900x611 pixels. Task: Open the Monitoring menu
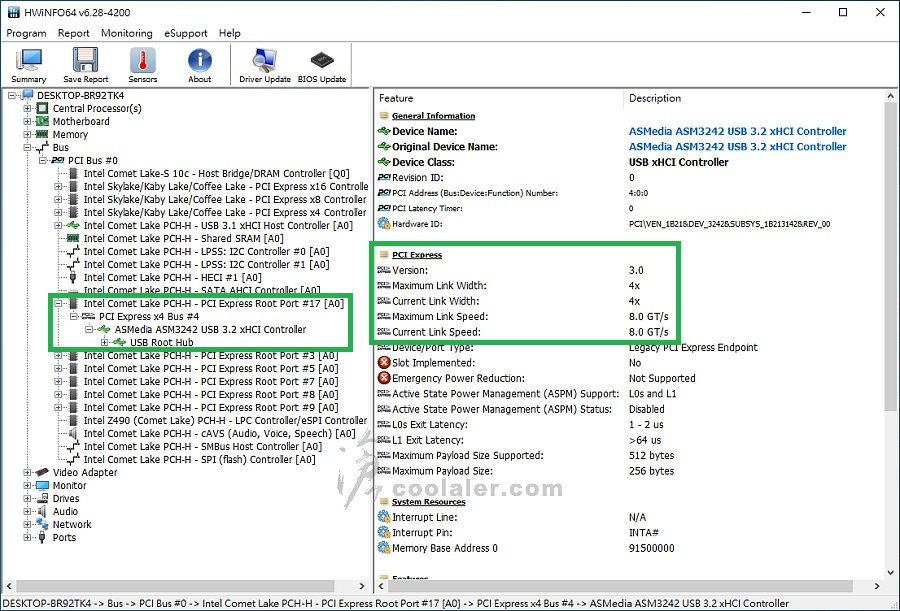pyautogui.click(x=127, y=33)
